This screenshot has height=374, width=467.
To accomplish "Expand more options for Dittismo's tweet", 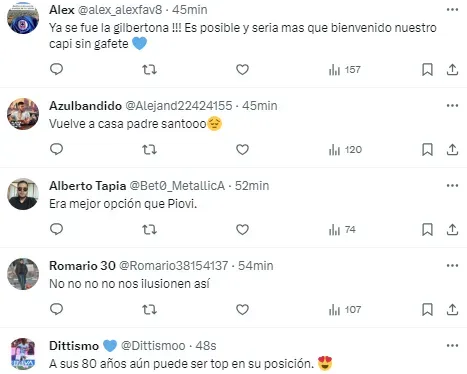I will [452, 346].
